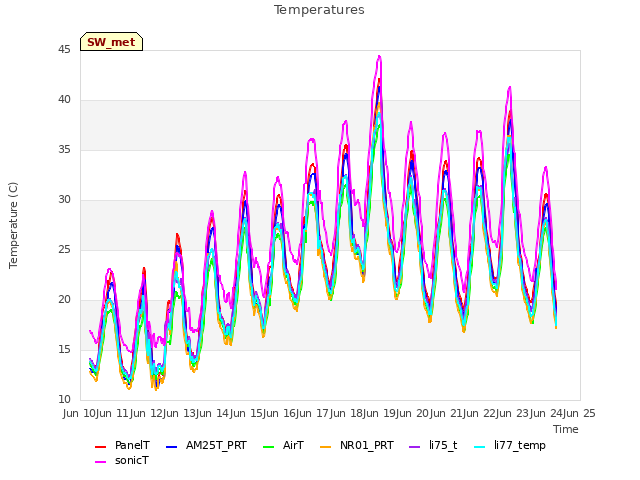Click the 15 y-axis tick label
Image resolution: width=640 pixels, height=480 pixels.
click(64, 350)
